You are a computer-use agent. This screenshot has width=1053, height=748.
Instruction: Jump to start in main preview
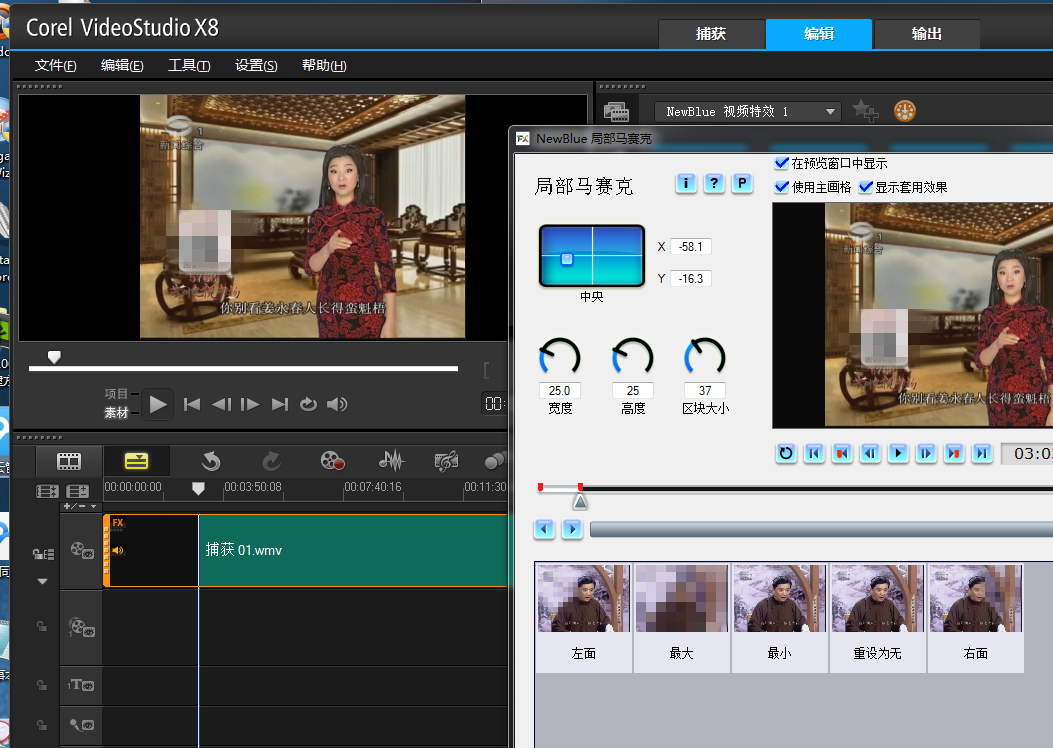(x=192, y=404)
